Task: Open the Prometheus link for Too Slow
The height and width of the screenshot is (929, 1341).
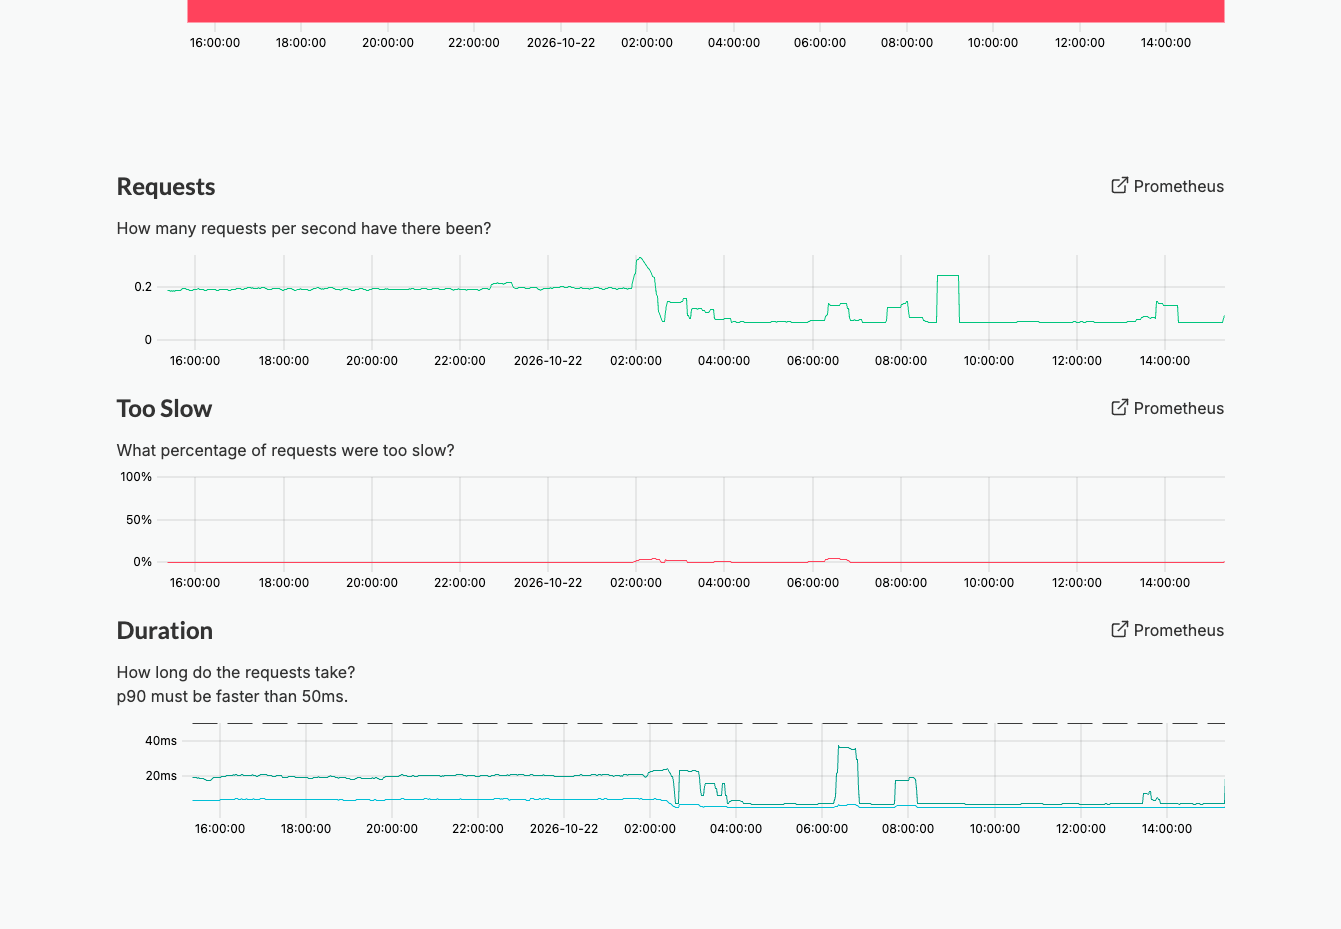Action: [1178, 408]
